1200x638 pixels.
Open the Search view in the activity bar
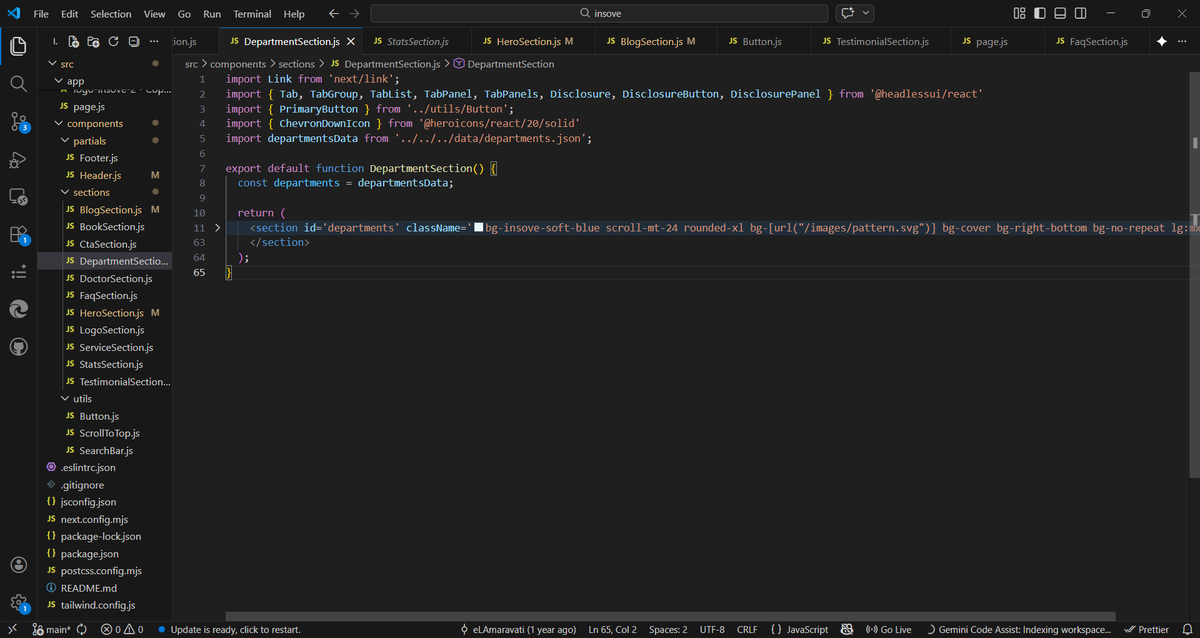[x=18, y=83]
